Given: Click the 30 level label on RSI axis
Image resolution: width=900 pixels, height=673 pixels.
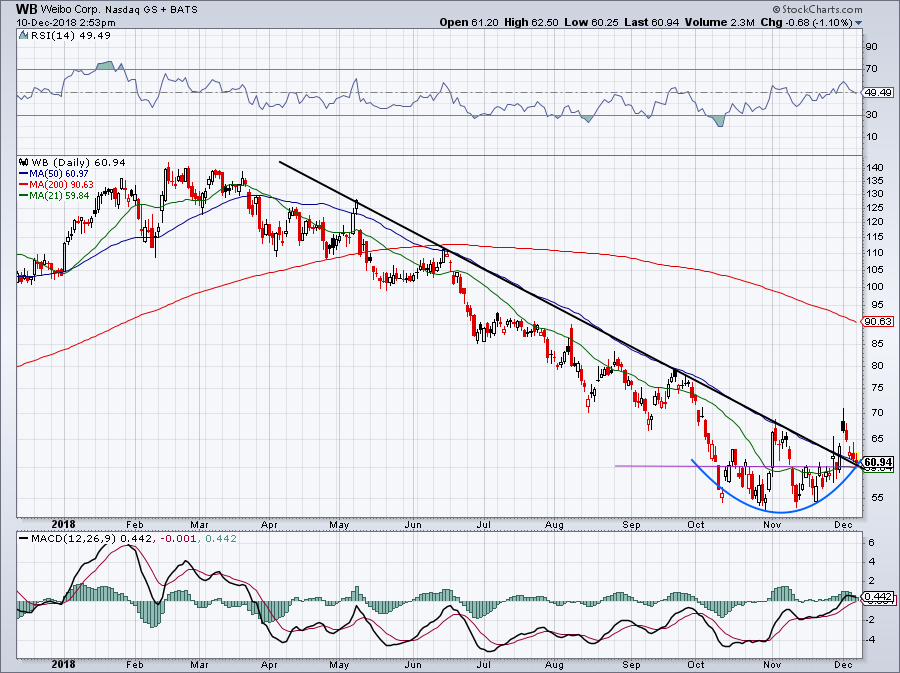Looking at the screenshot, I should coord(872,115).
